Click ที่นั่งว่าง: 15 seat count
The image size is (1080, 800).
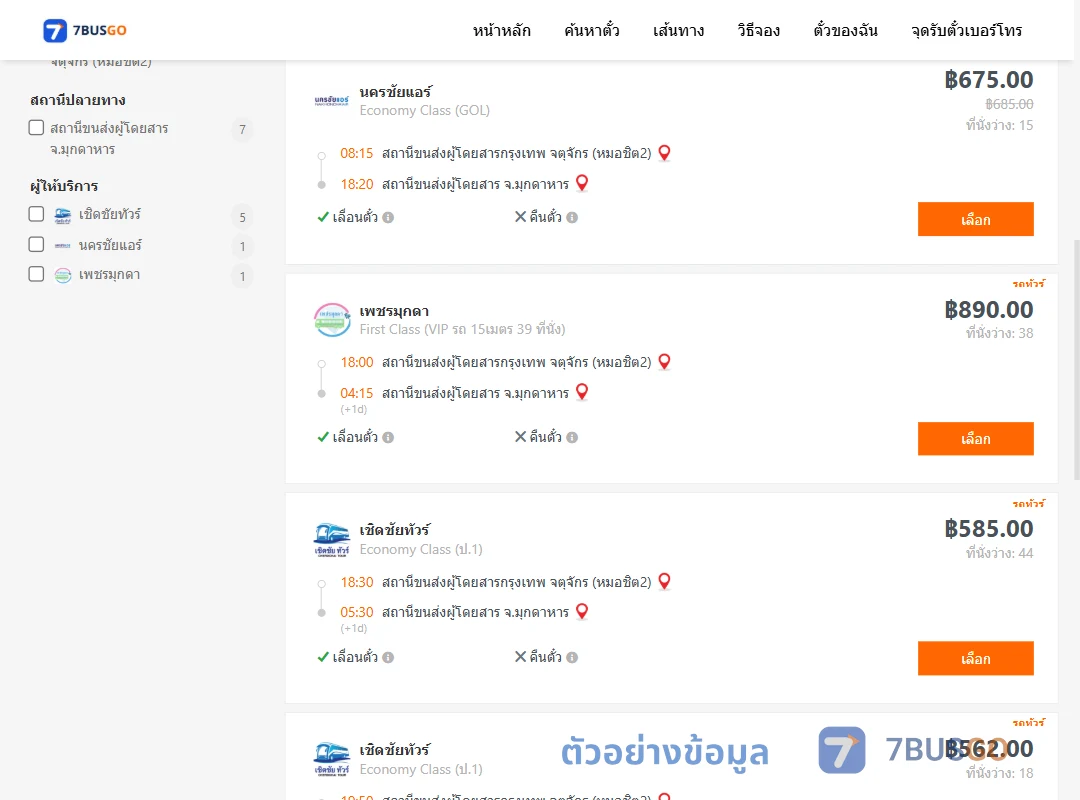(999, 125)
